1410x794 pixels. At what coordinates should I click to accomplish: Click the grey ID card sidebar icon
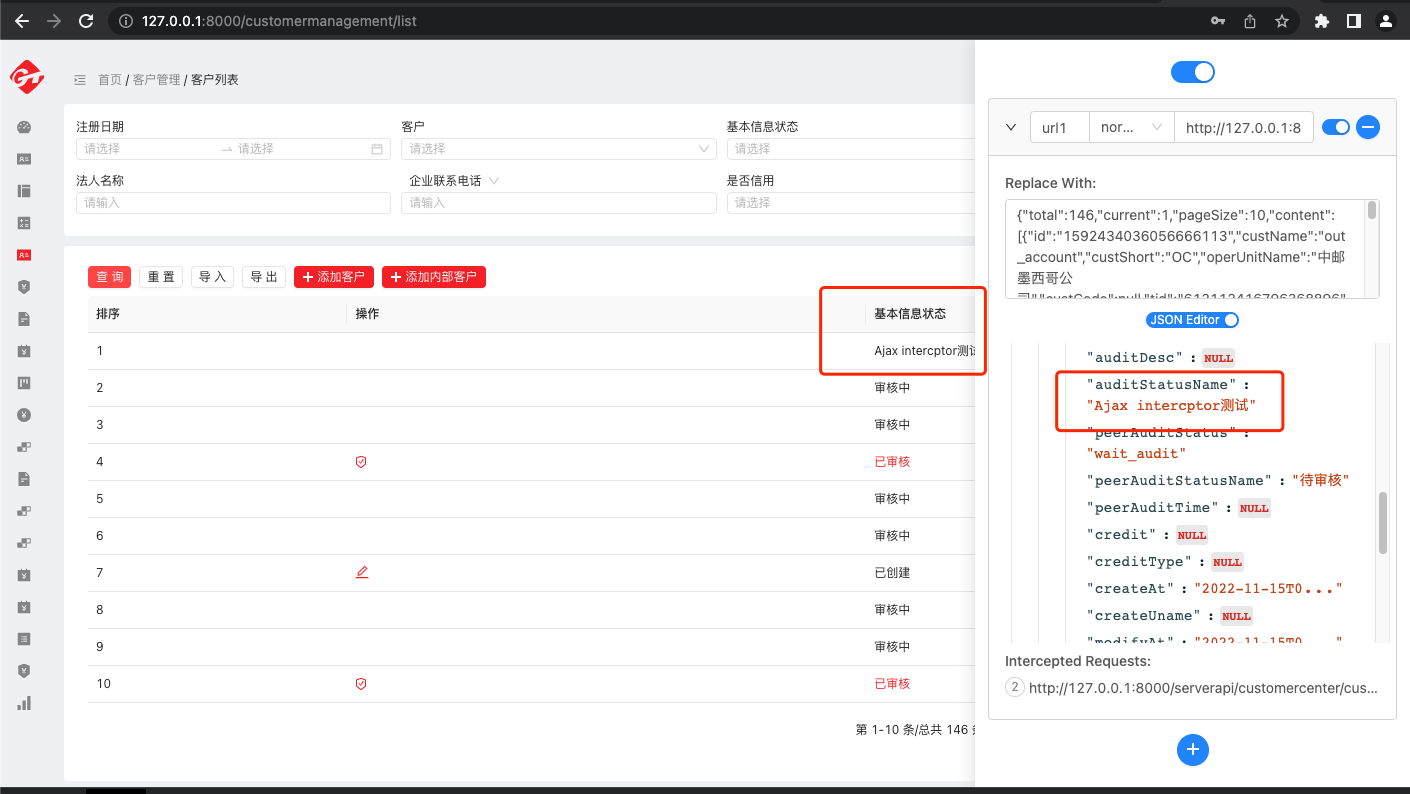24,159
